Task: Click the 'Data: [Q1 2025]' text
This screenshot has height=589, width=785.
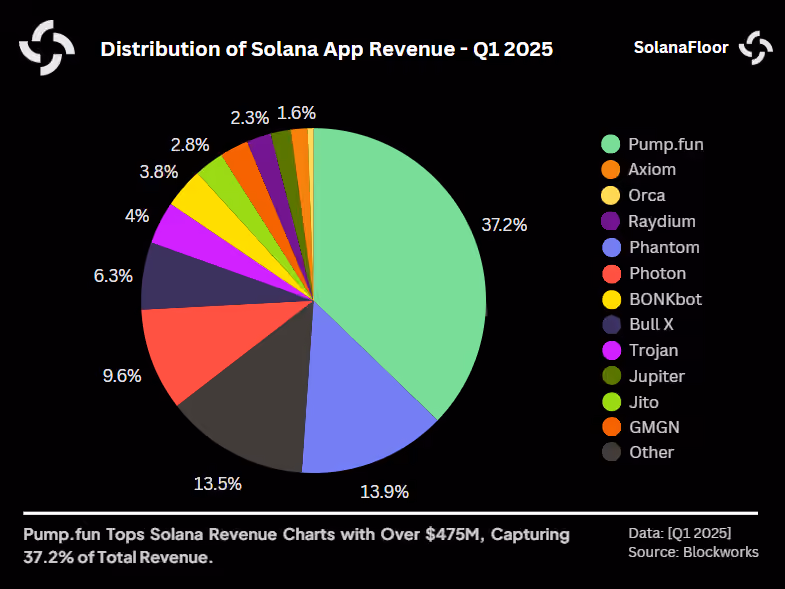Action: click(680, 533)
